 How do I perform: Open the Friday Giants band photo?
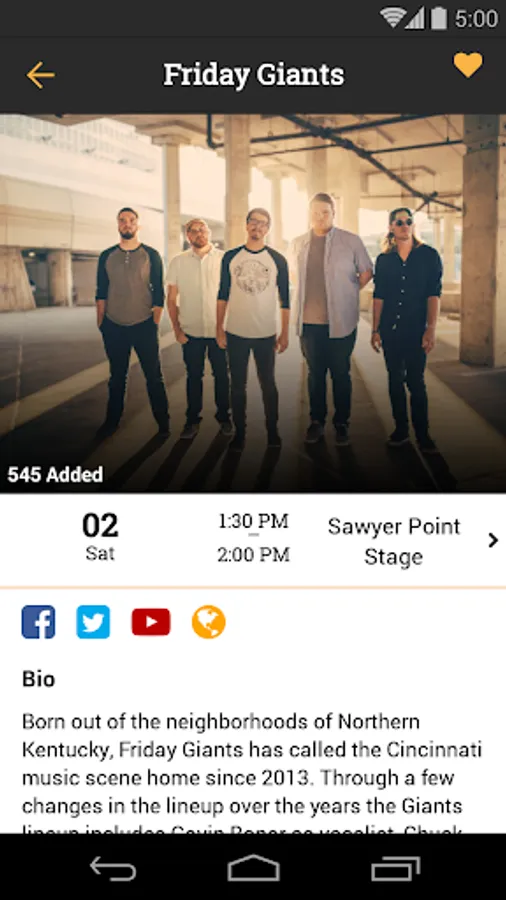pos(253,304)
